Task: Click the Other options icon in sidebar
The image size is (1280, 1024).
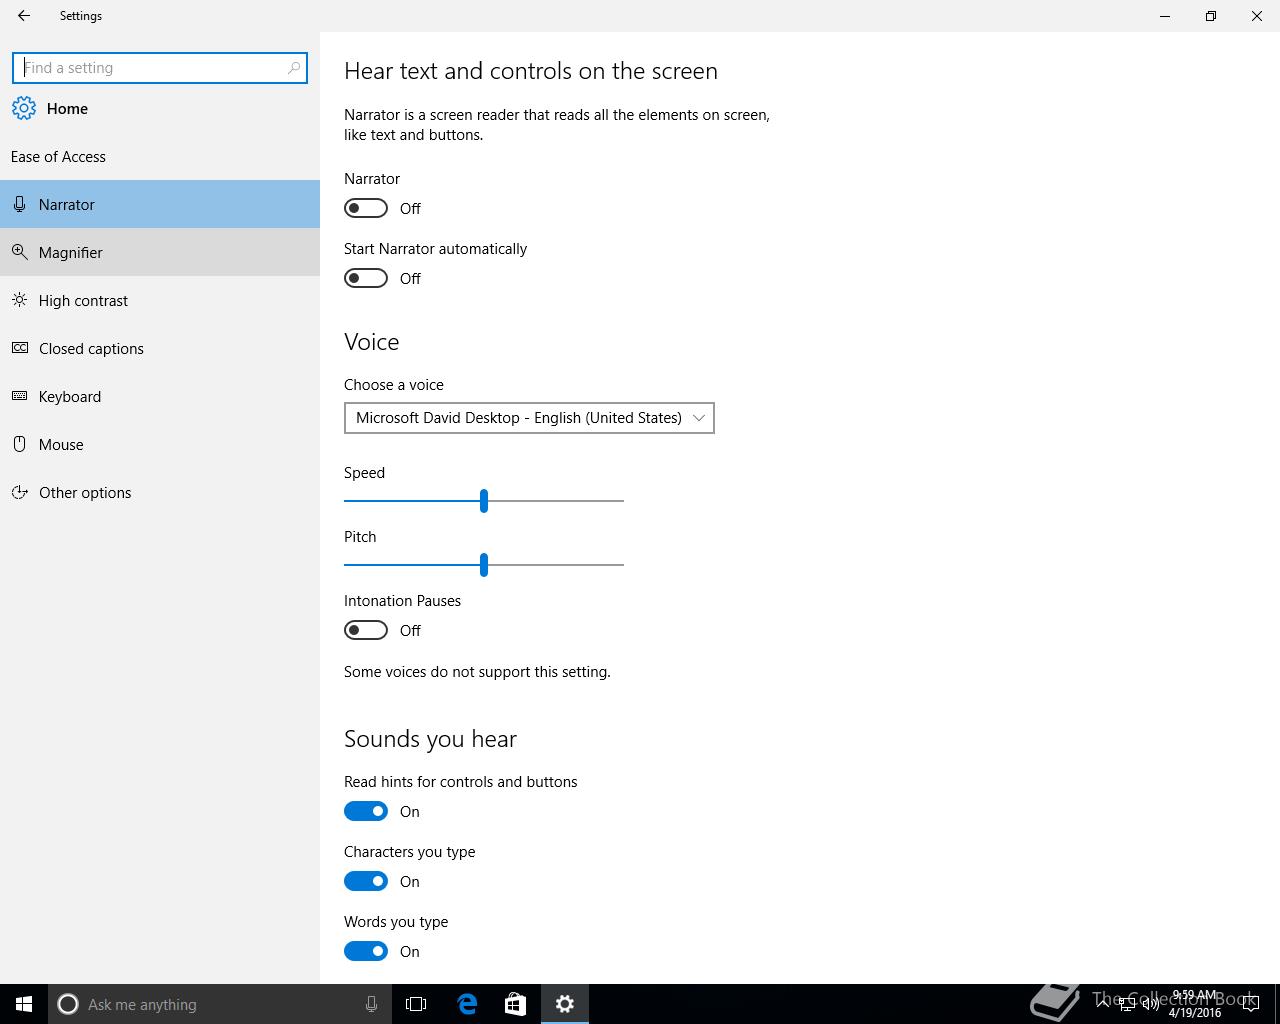Action: (19, 492)
